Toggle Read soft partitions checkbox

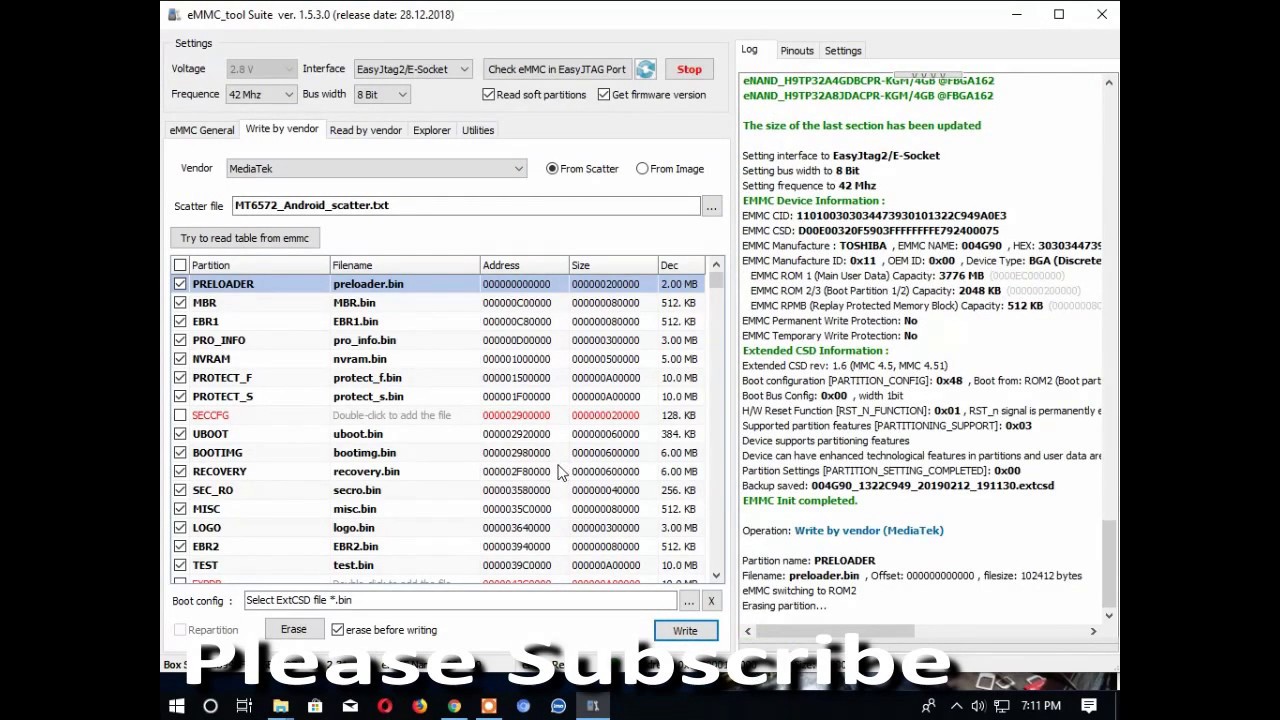[488, 94]
